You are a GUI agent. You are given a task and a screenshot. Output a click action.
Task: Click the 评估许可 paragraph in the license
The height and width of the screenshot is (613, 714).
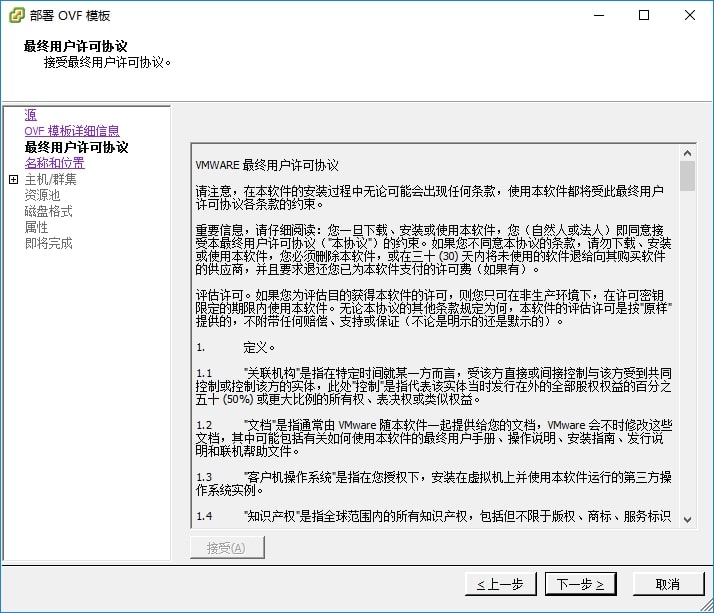(x=434, y=308)
